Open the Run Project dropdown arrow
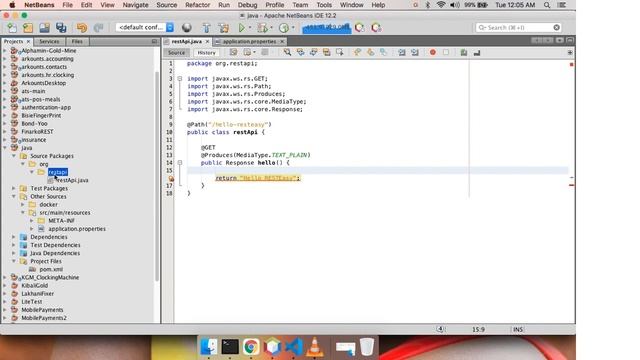This screenshot has height=360, width=640. [250, 28]
